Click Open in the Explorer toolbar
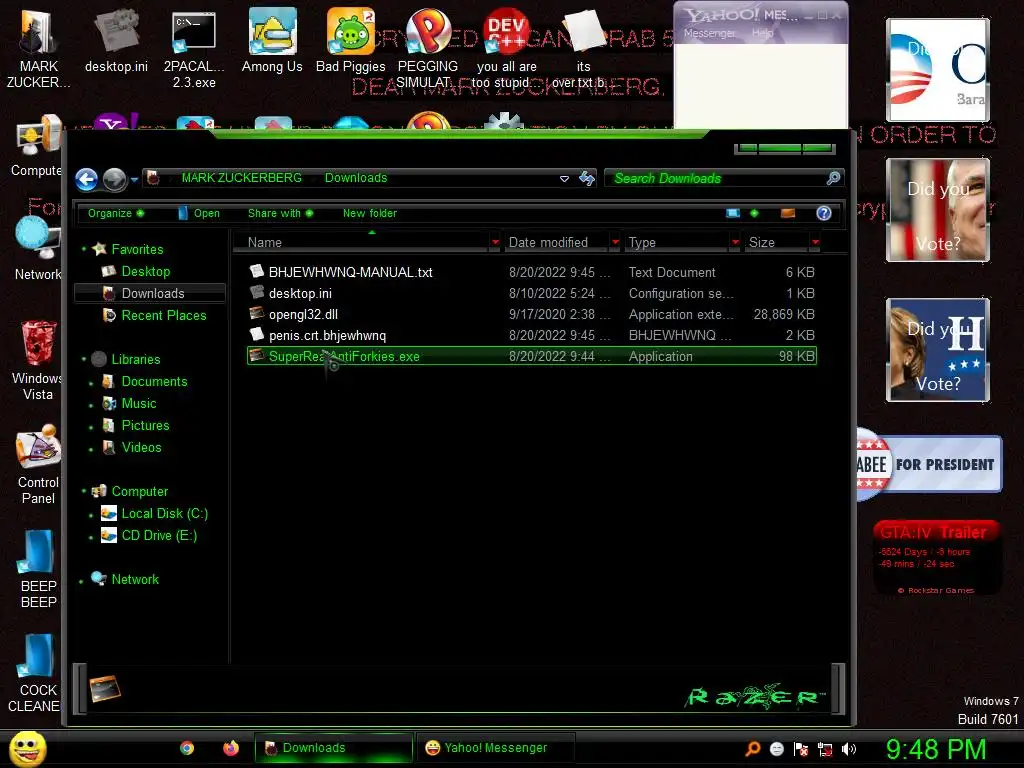The width and height of the screenshot is (1024, 768). 199,214
